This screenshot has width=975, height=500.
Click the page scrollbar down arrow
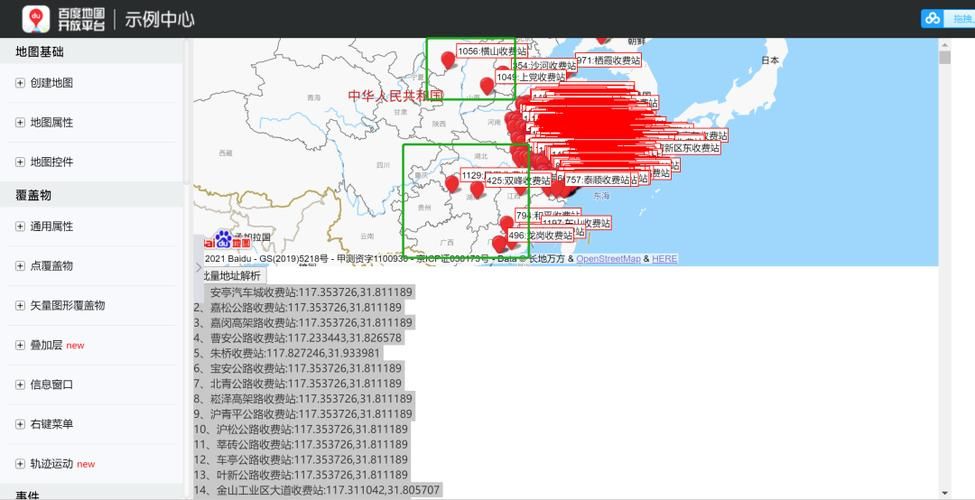click(x=945, y=494)
